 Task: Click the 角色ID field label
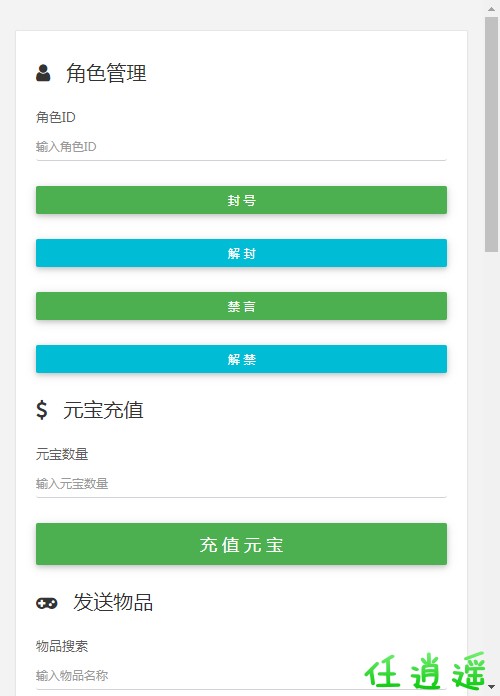click(x=56, y=118)
